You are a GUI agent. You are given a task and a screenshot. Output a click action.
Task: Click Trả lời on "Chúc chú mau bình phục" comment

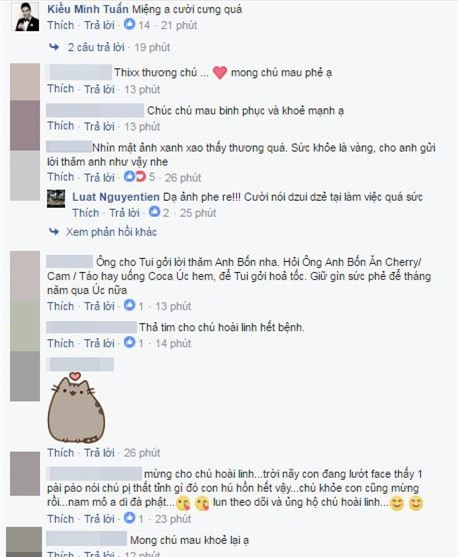99,126
